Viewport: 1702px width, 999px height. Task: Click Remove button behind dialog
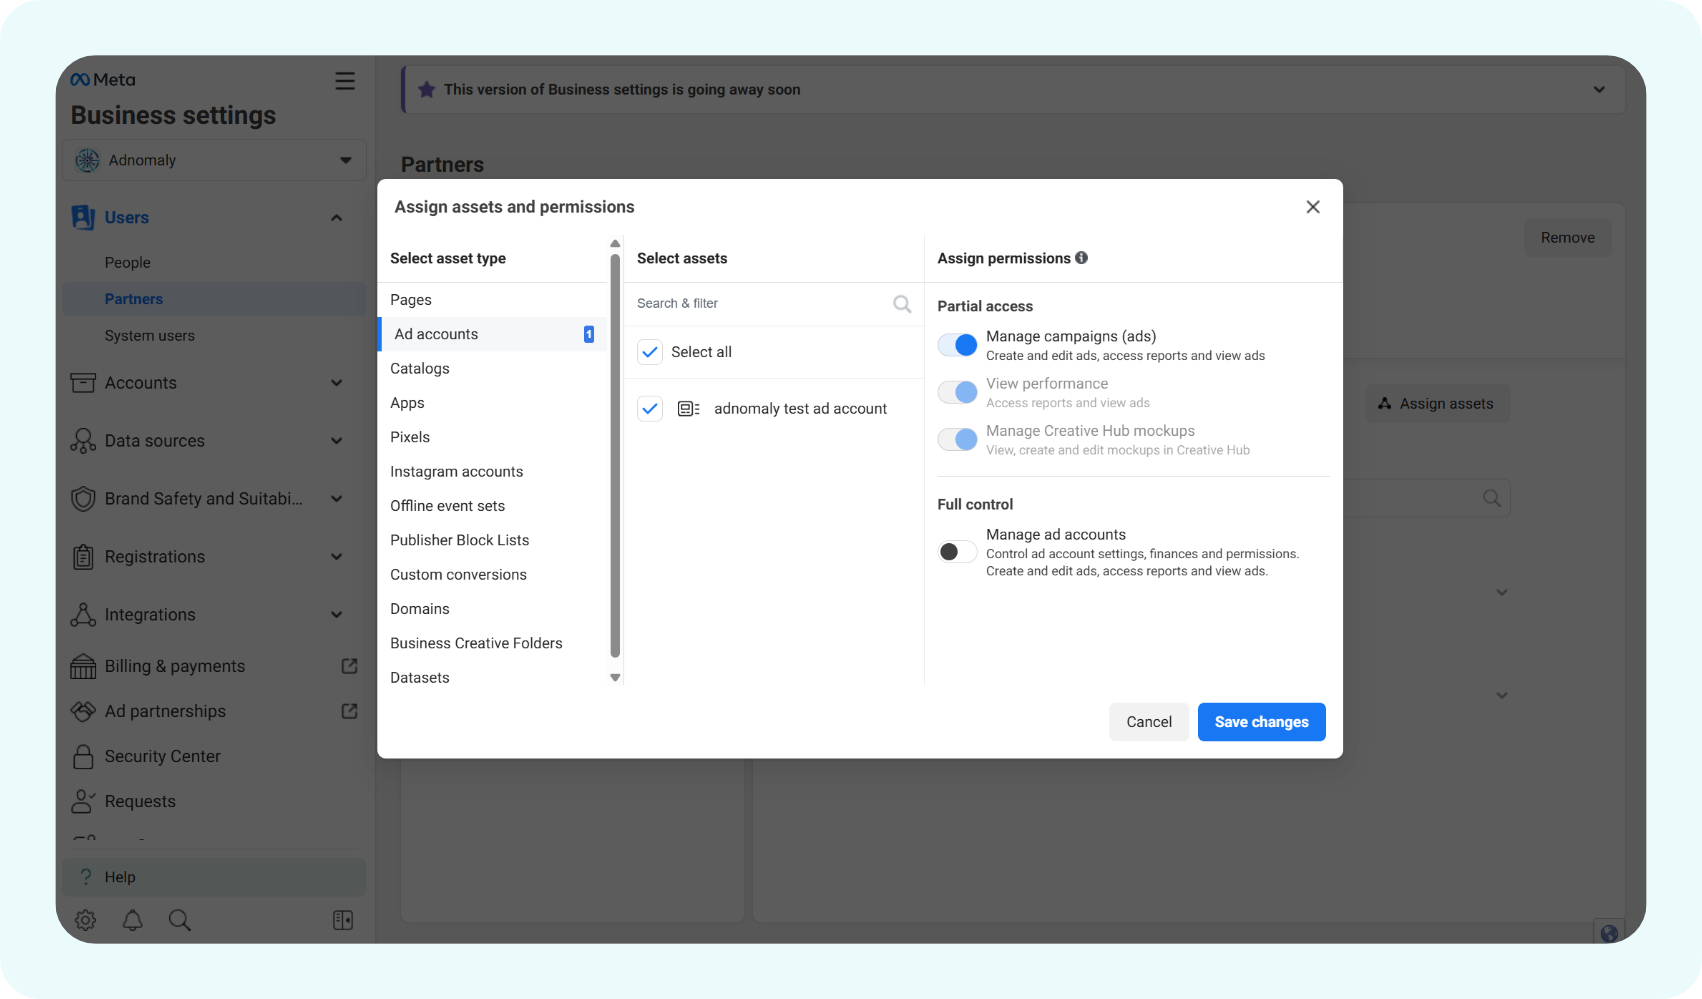pyautogui.click(x=1567, y=238)
